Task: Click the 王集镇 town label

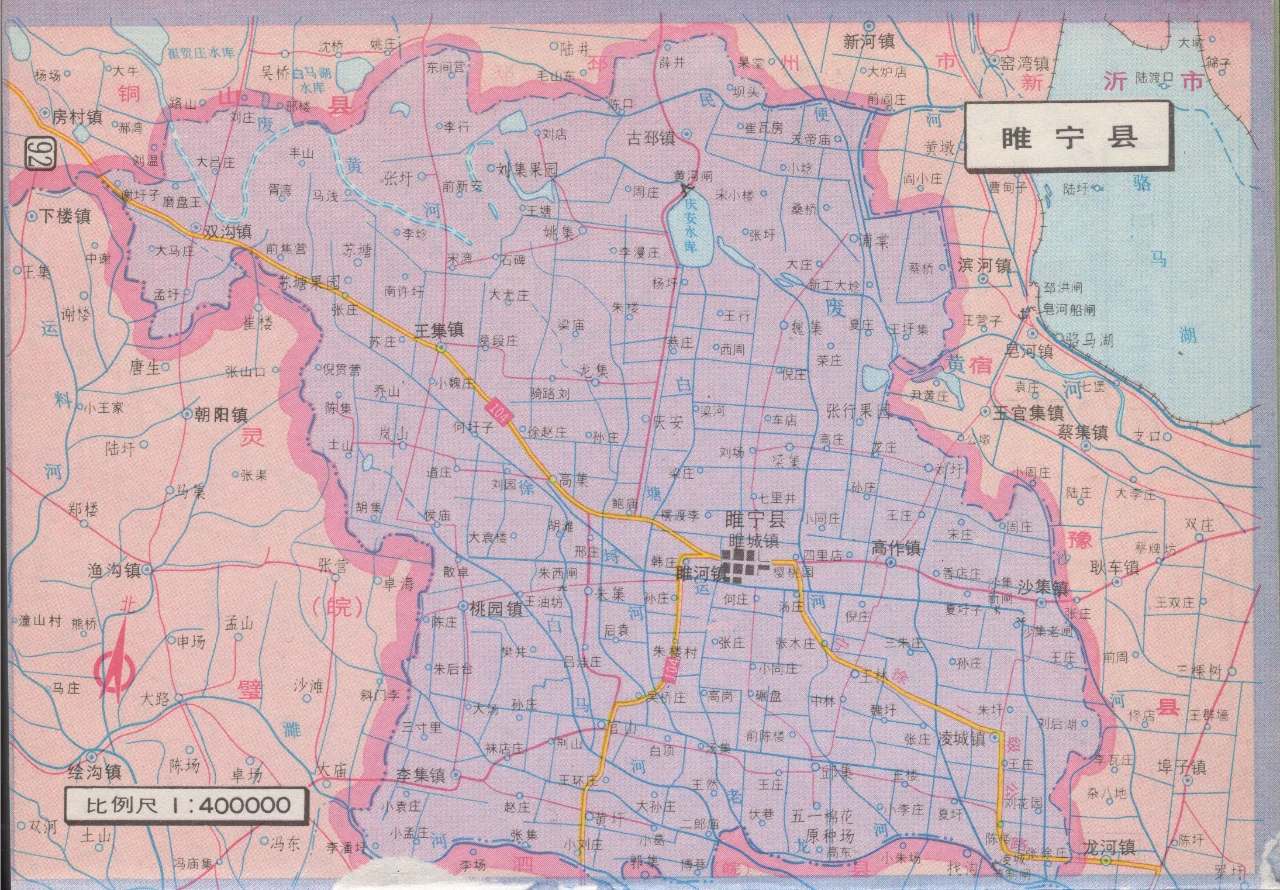Action: click(439, 328)
